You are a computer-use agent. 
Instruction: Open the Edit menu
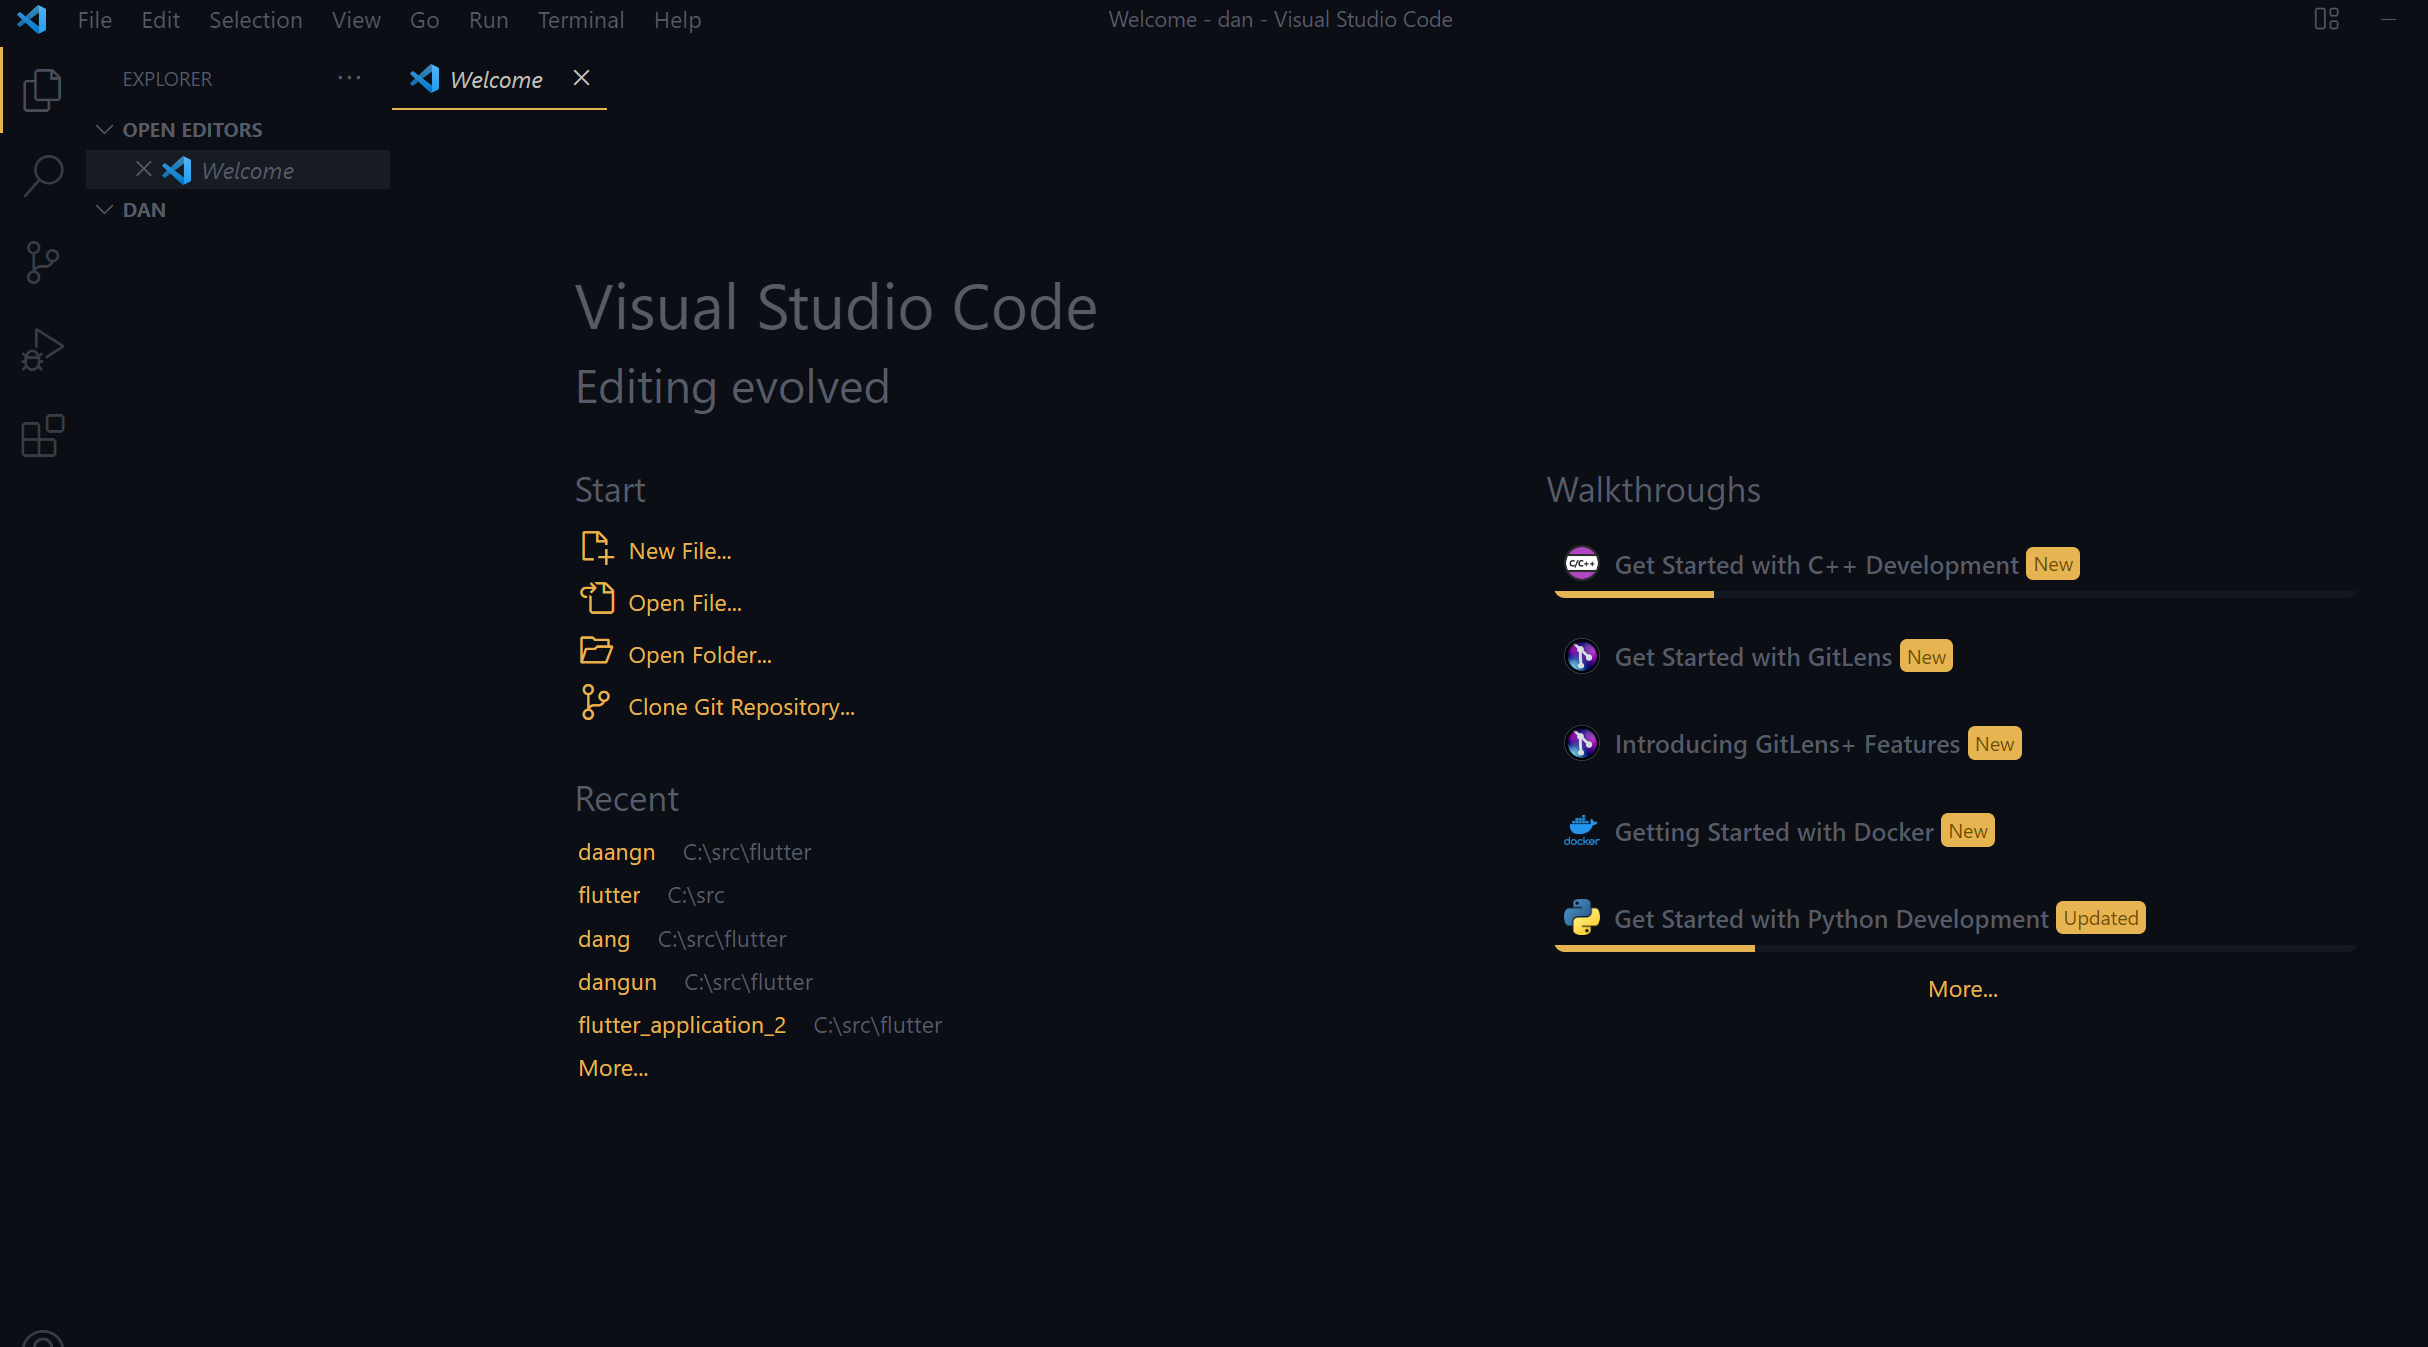click(160, 19)
